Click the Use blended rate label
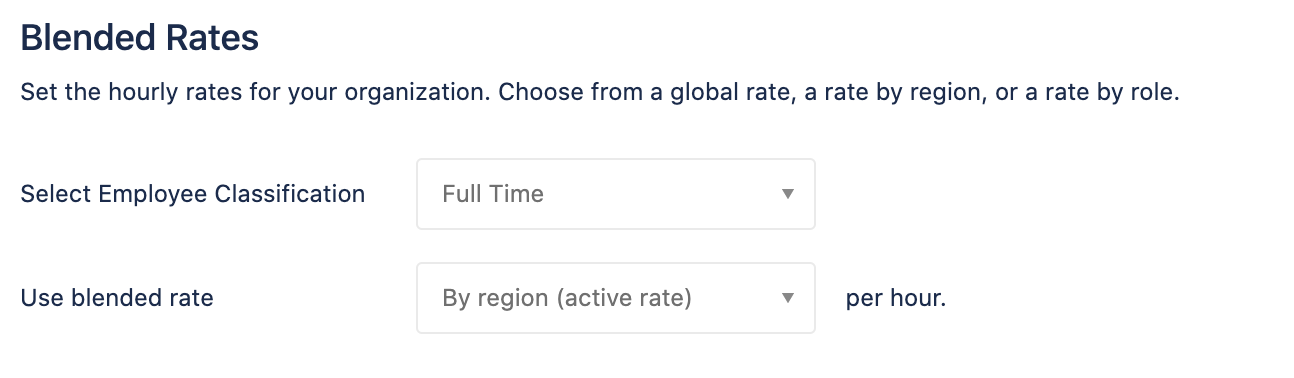Image resolution: width=1294 pixels, height=378 pixels. (x=117, y=298)
